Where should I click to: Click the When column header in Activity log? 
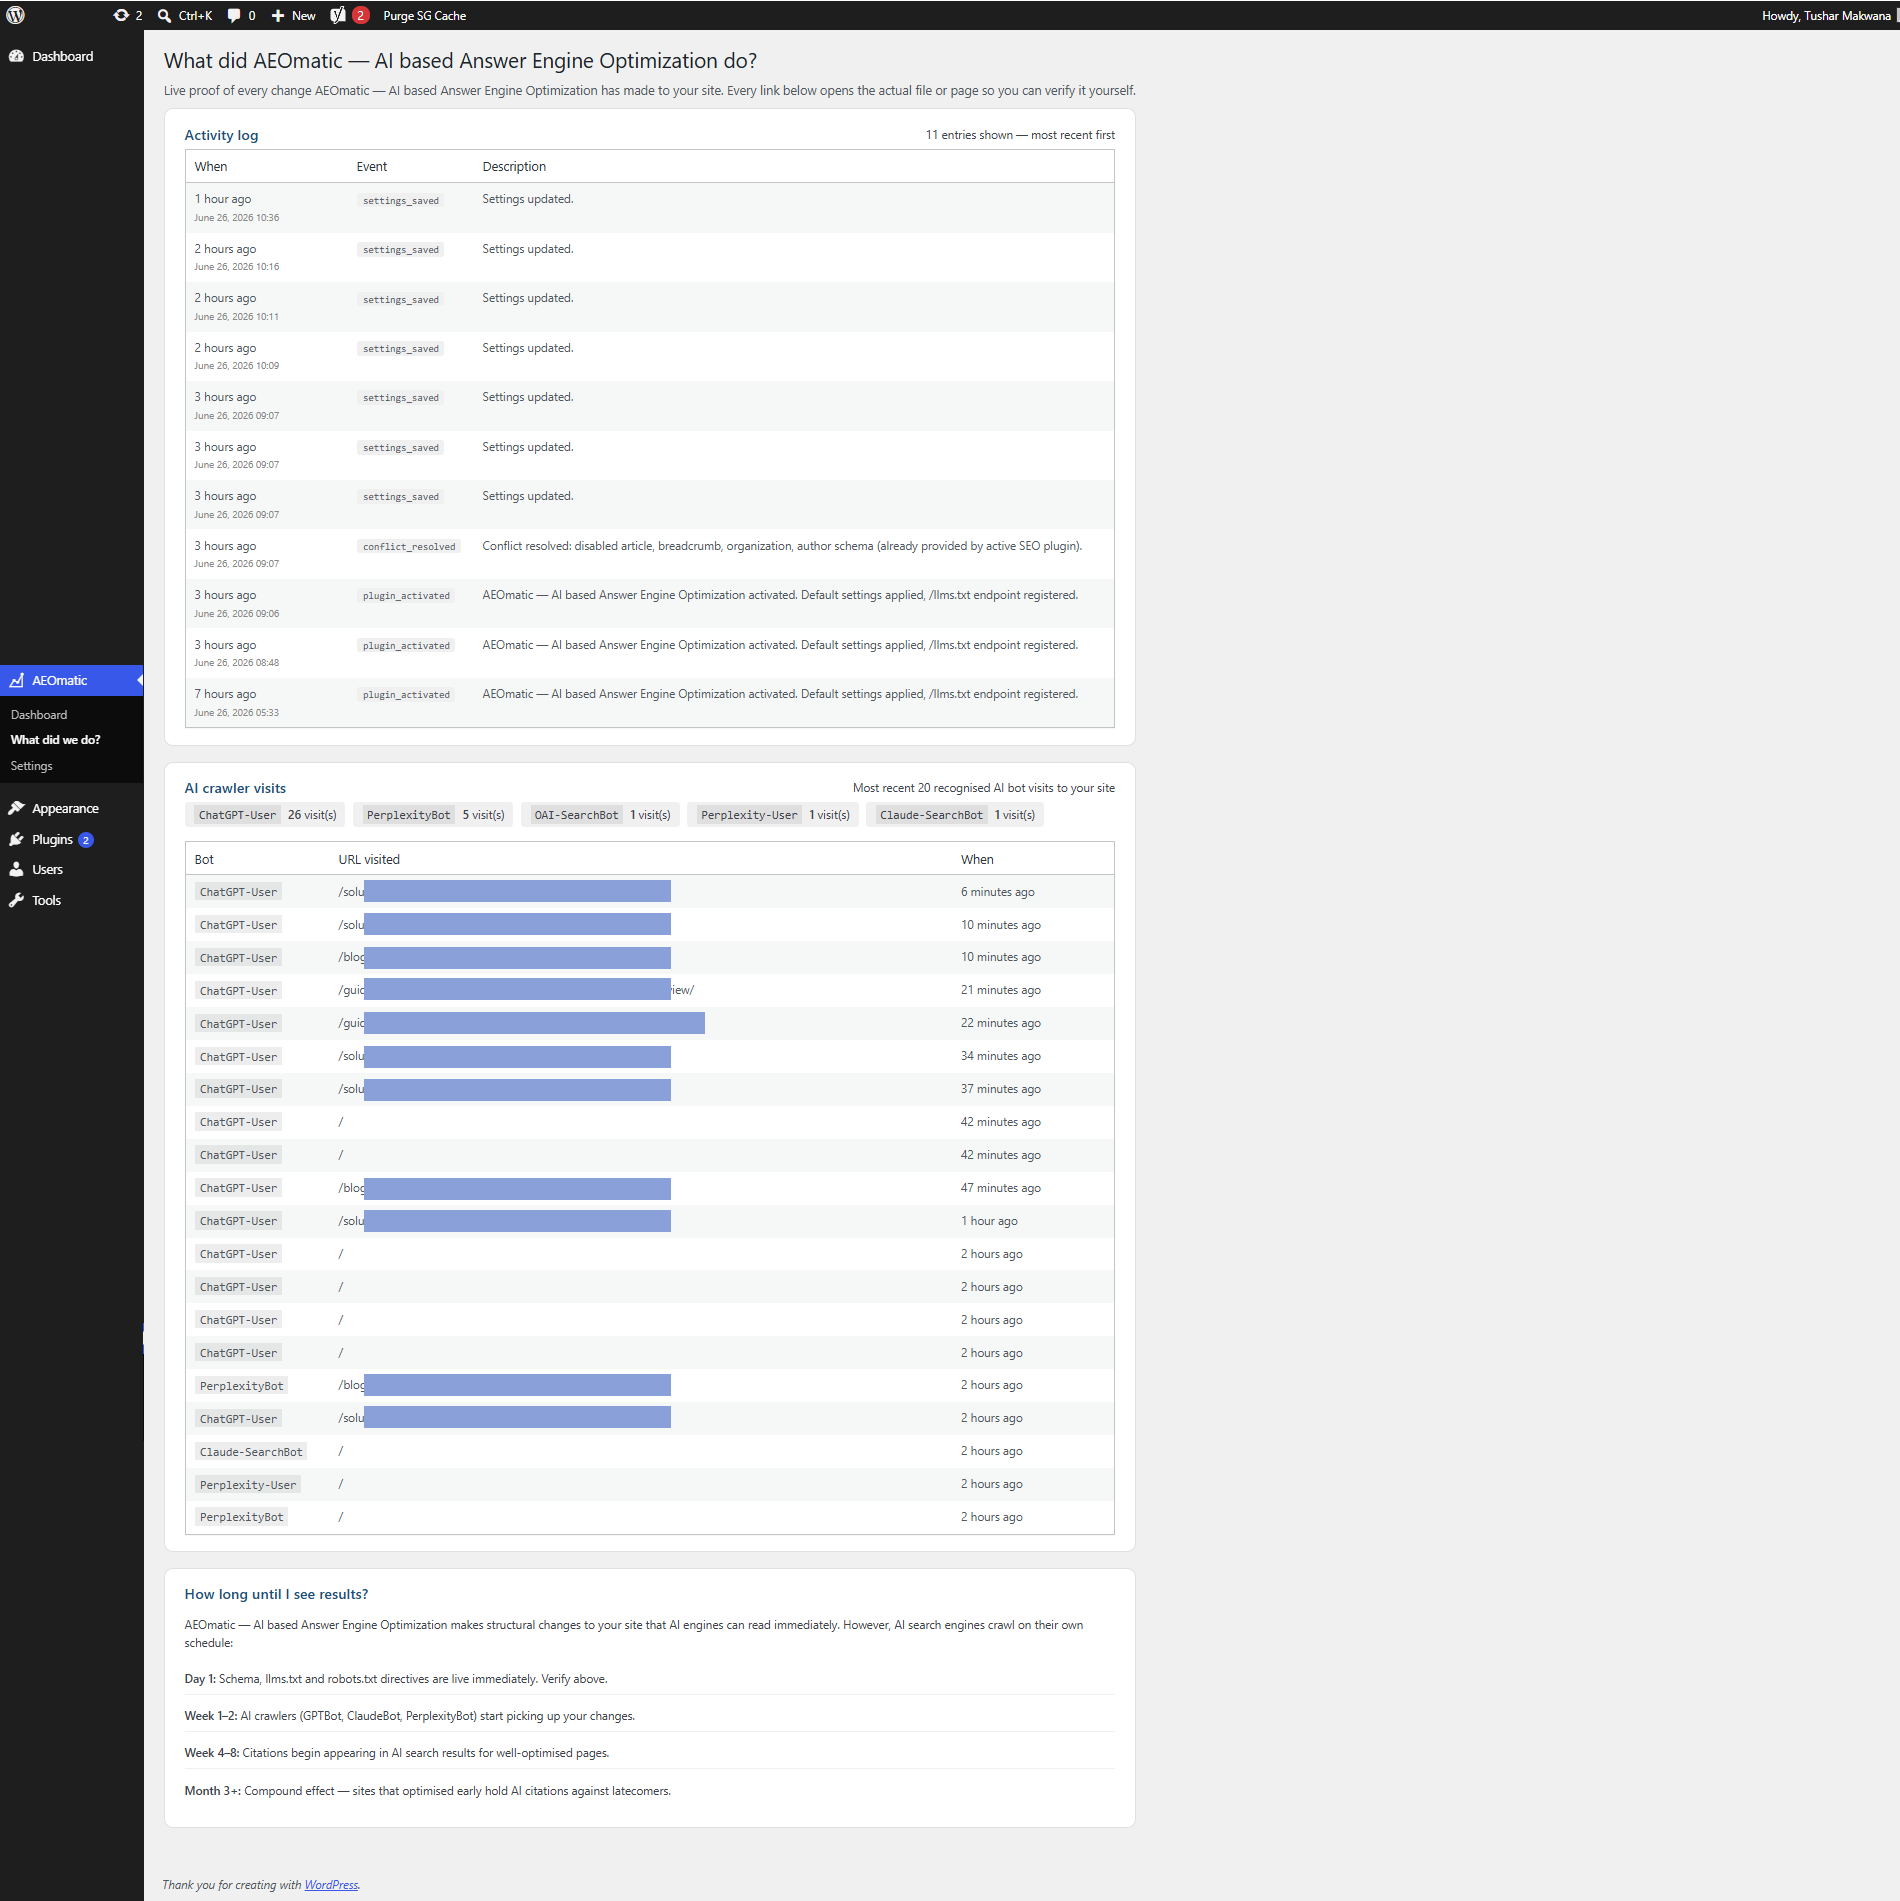click(211, 166)
